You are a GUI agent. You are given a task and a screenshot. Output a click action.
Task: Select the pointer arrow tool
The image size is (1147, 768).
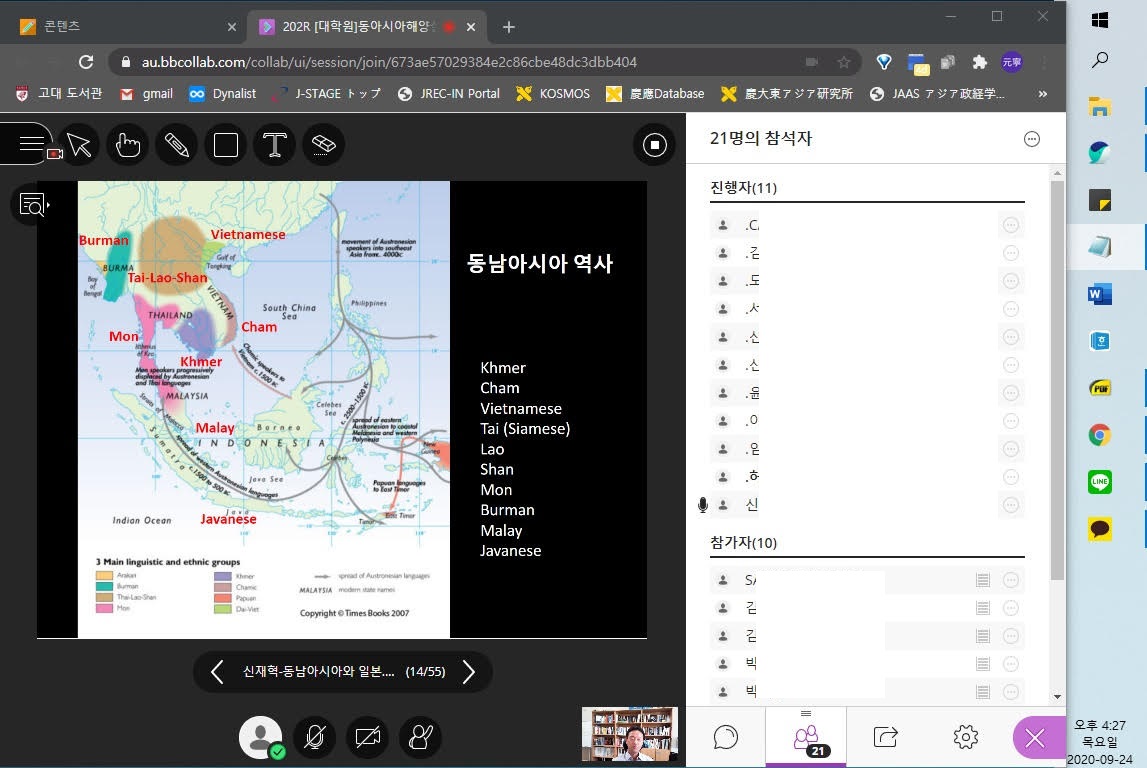coord(80,145)
